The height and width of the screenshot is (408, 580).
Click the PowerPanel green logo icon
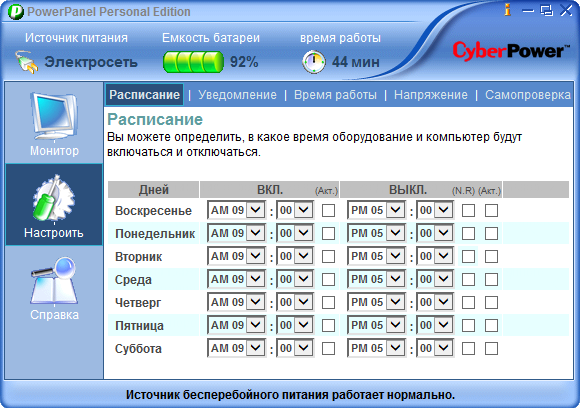click(x=16, y=12)
